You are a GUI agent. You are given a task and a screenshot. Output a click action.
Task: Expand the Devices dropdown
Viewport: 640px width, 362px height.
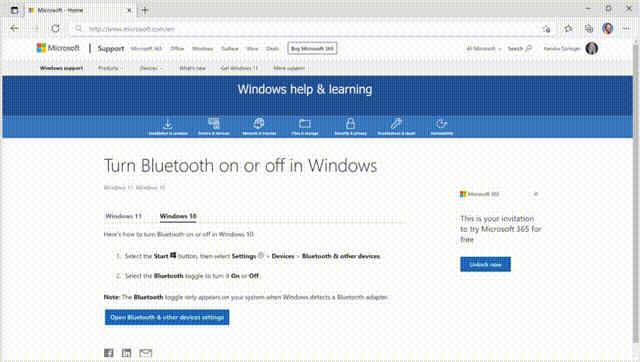point(151,68)
